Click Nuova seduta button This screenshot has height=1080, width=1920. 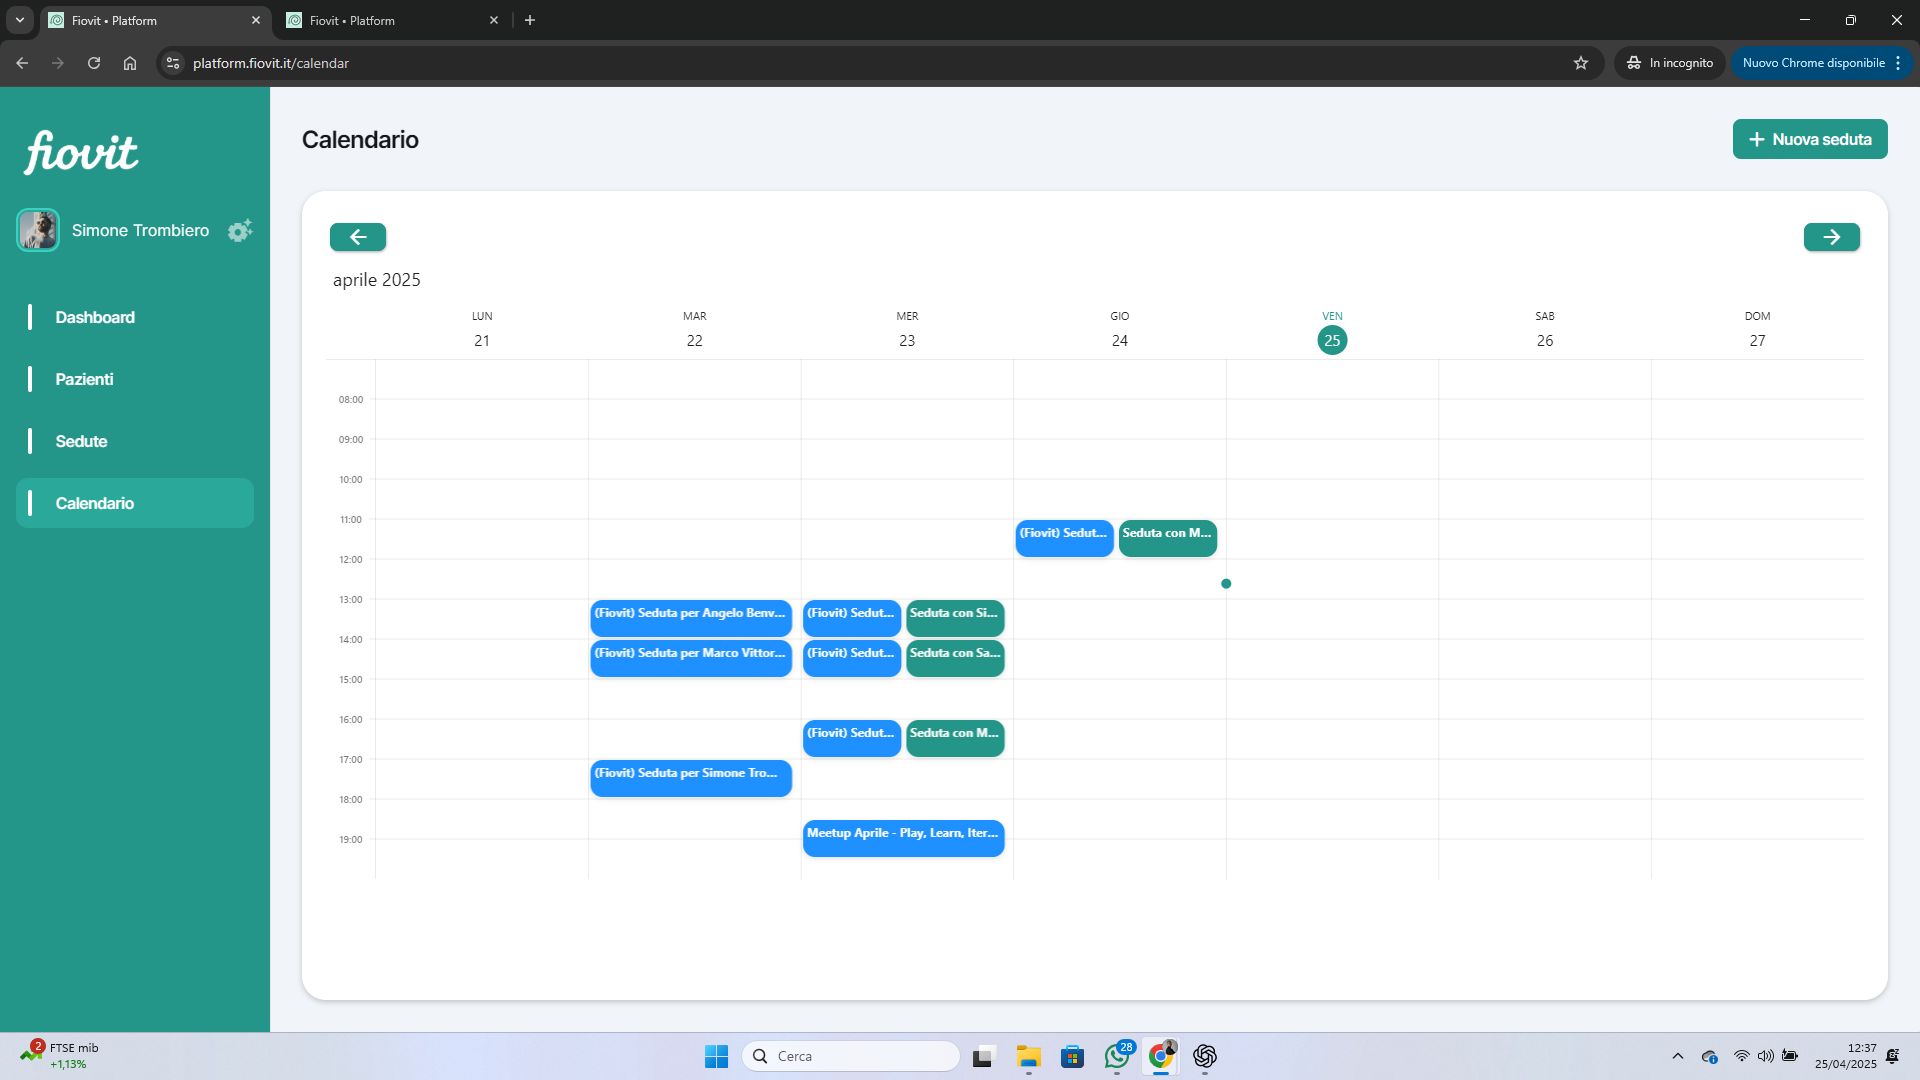click(1809, 139)
